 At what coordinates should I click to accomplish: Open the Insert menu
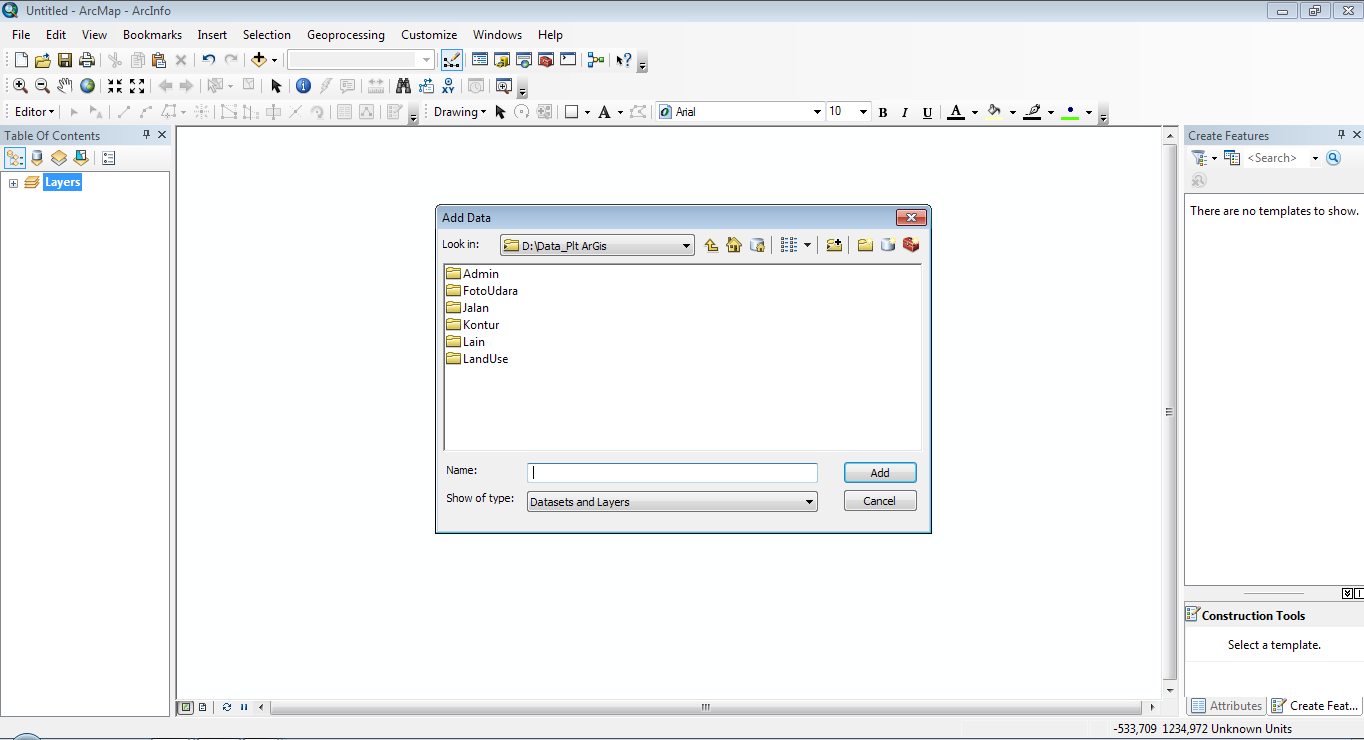point(212,35)
